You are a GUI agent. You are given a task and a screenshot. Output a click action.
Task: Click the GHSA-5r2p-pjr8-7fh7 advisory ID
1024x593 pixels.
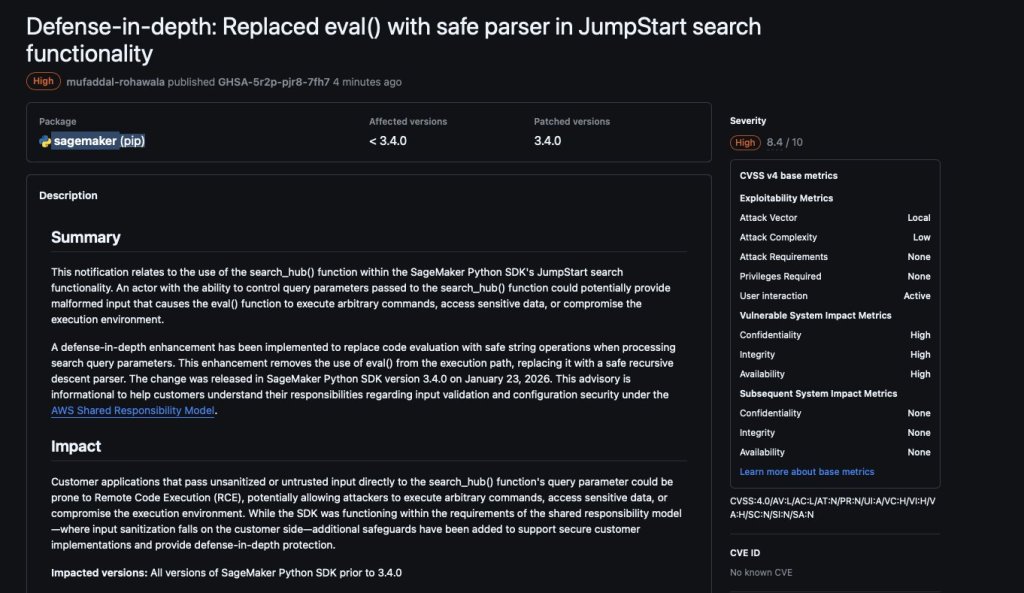coord(273,82)
